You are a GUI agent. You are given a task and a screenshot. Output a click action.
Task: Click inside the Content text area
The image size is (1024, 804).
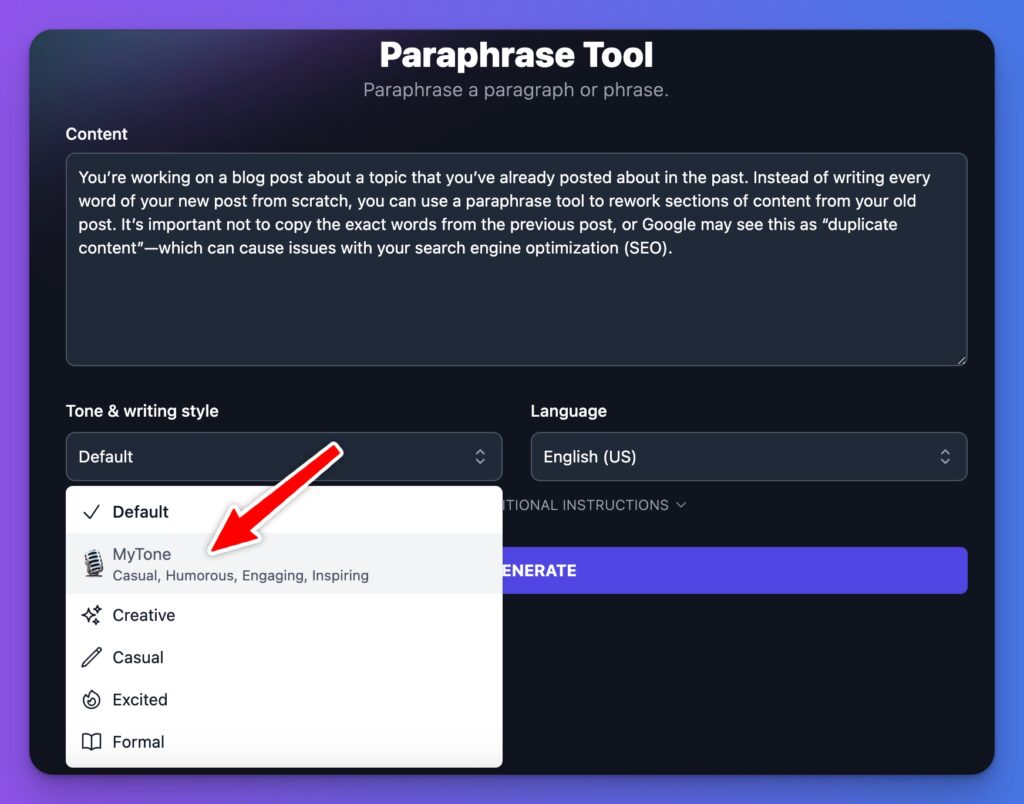pyautogui.click(x=516, y=258)
